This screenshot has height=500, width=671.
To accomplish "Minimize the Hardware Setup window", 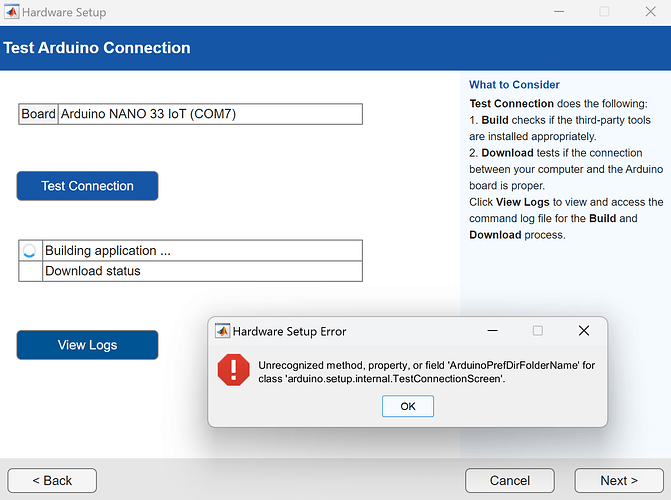I will click(x=557, y=12).
